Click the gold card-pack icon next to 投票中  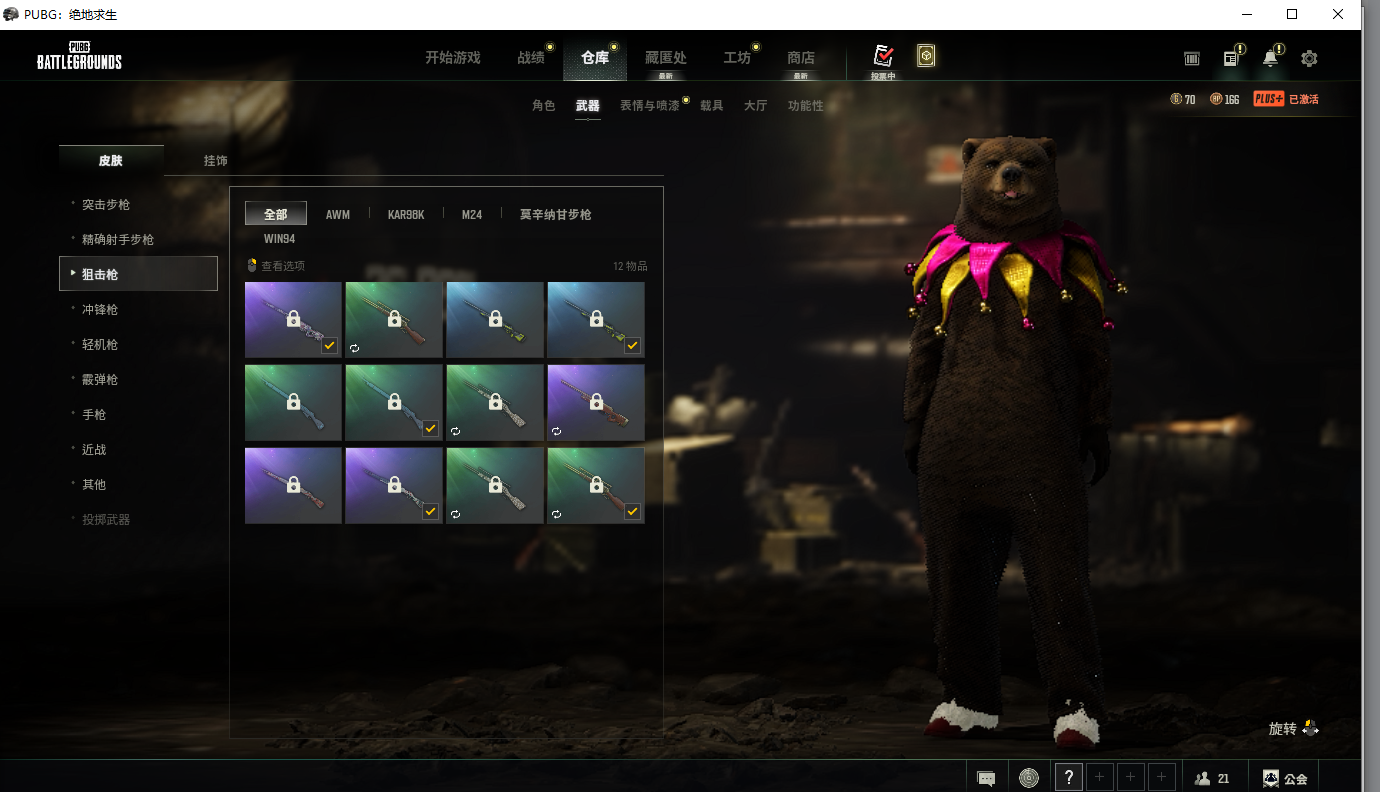pos(927,56)
